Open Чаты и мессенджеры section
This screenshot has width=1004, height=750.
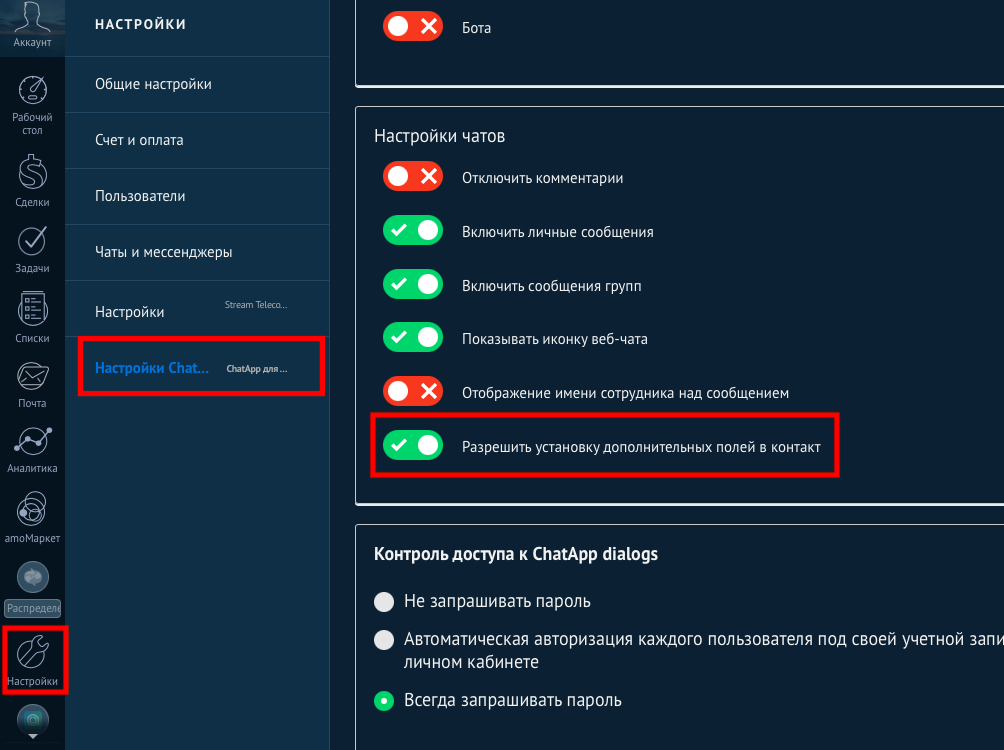click(164, 252)
